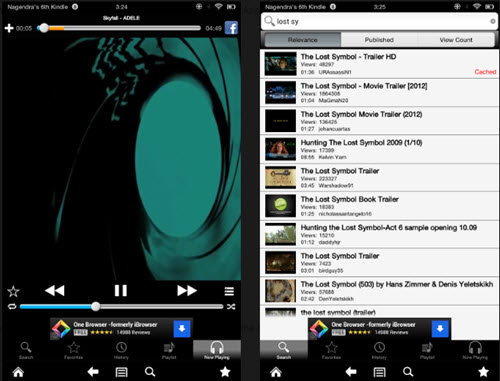This screenshot has width=500, height=381.
Task: Skip to the next track
Action: pyautogui.click(x=187, y=290)
